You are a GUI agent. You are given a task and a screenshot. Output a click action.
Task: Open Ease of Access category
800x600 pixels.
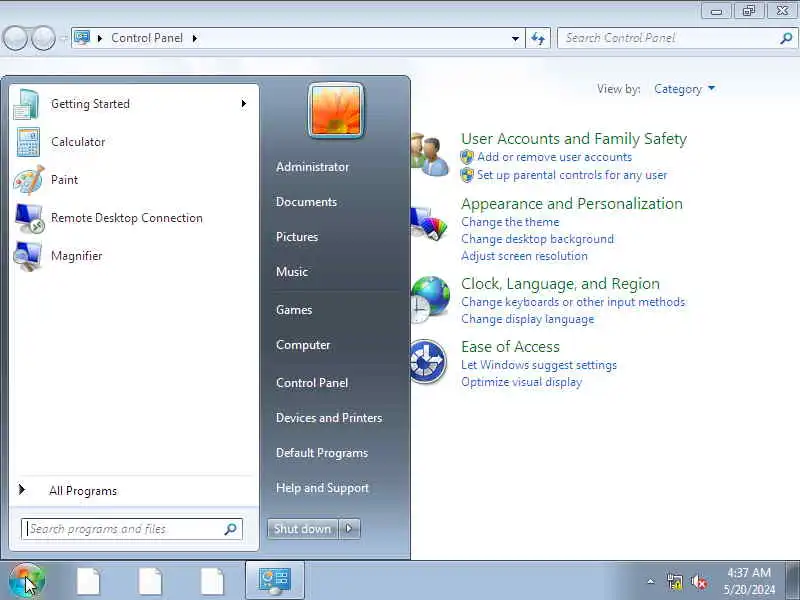[x=510, y=347]
